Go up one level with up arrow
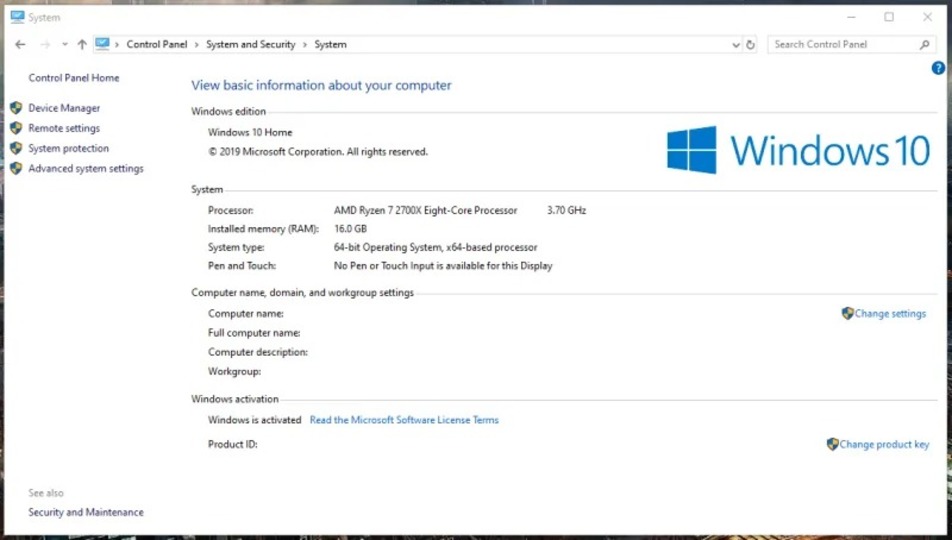This screenshot has width=952, height=540. (x=82, y=44)
